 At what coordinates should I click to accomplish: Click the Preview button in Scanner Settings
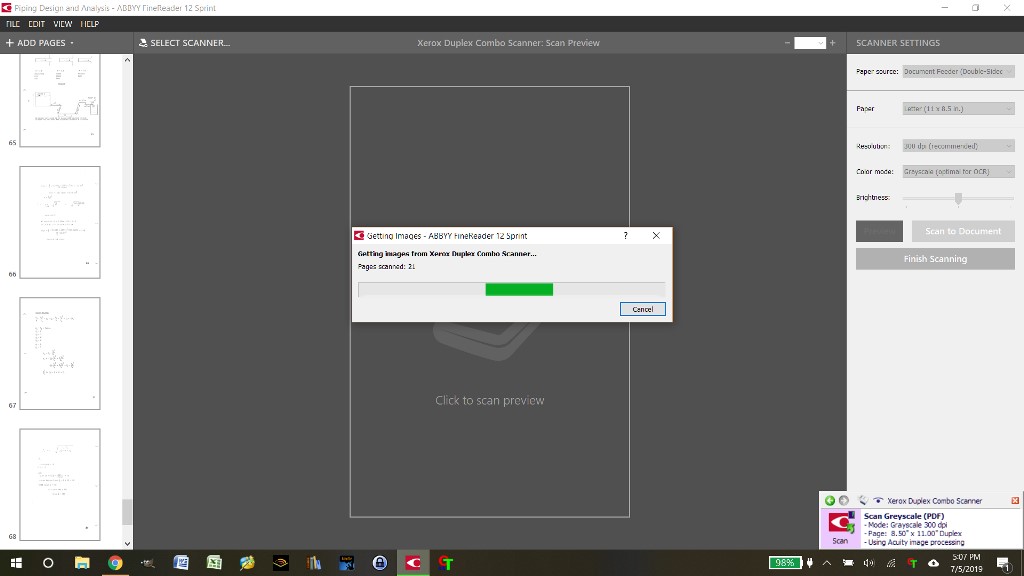(879, 231)
